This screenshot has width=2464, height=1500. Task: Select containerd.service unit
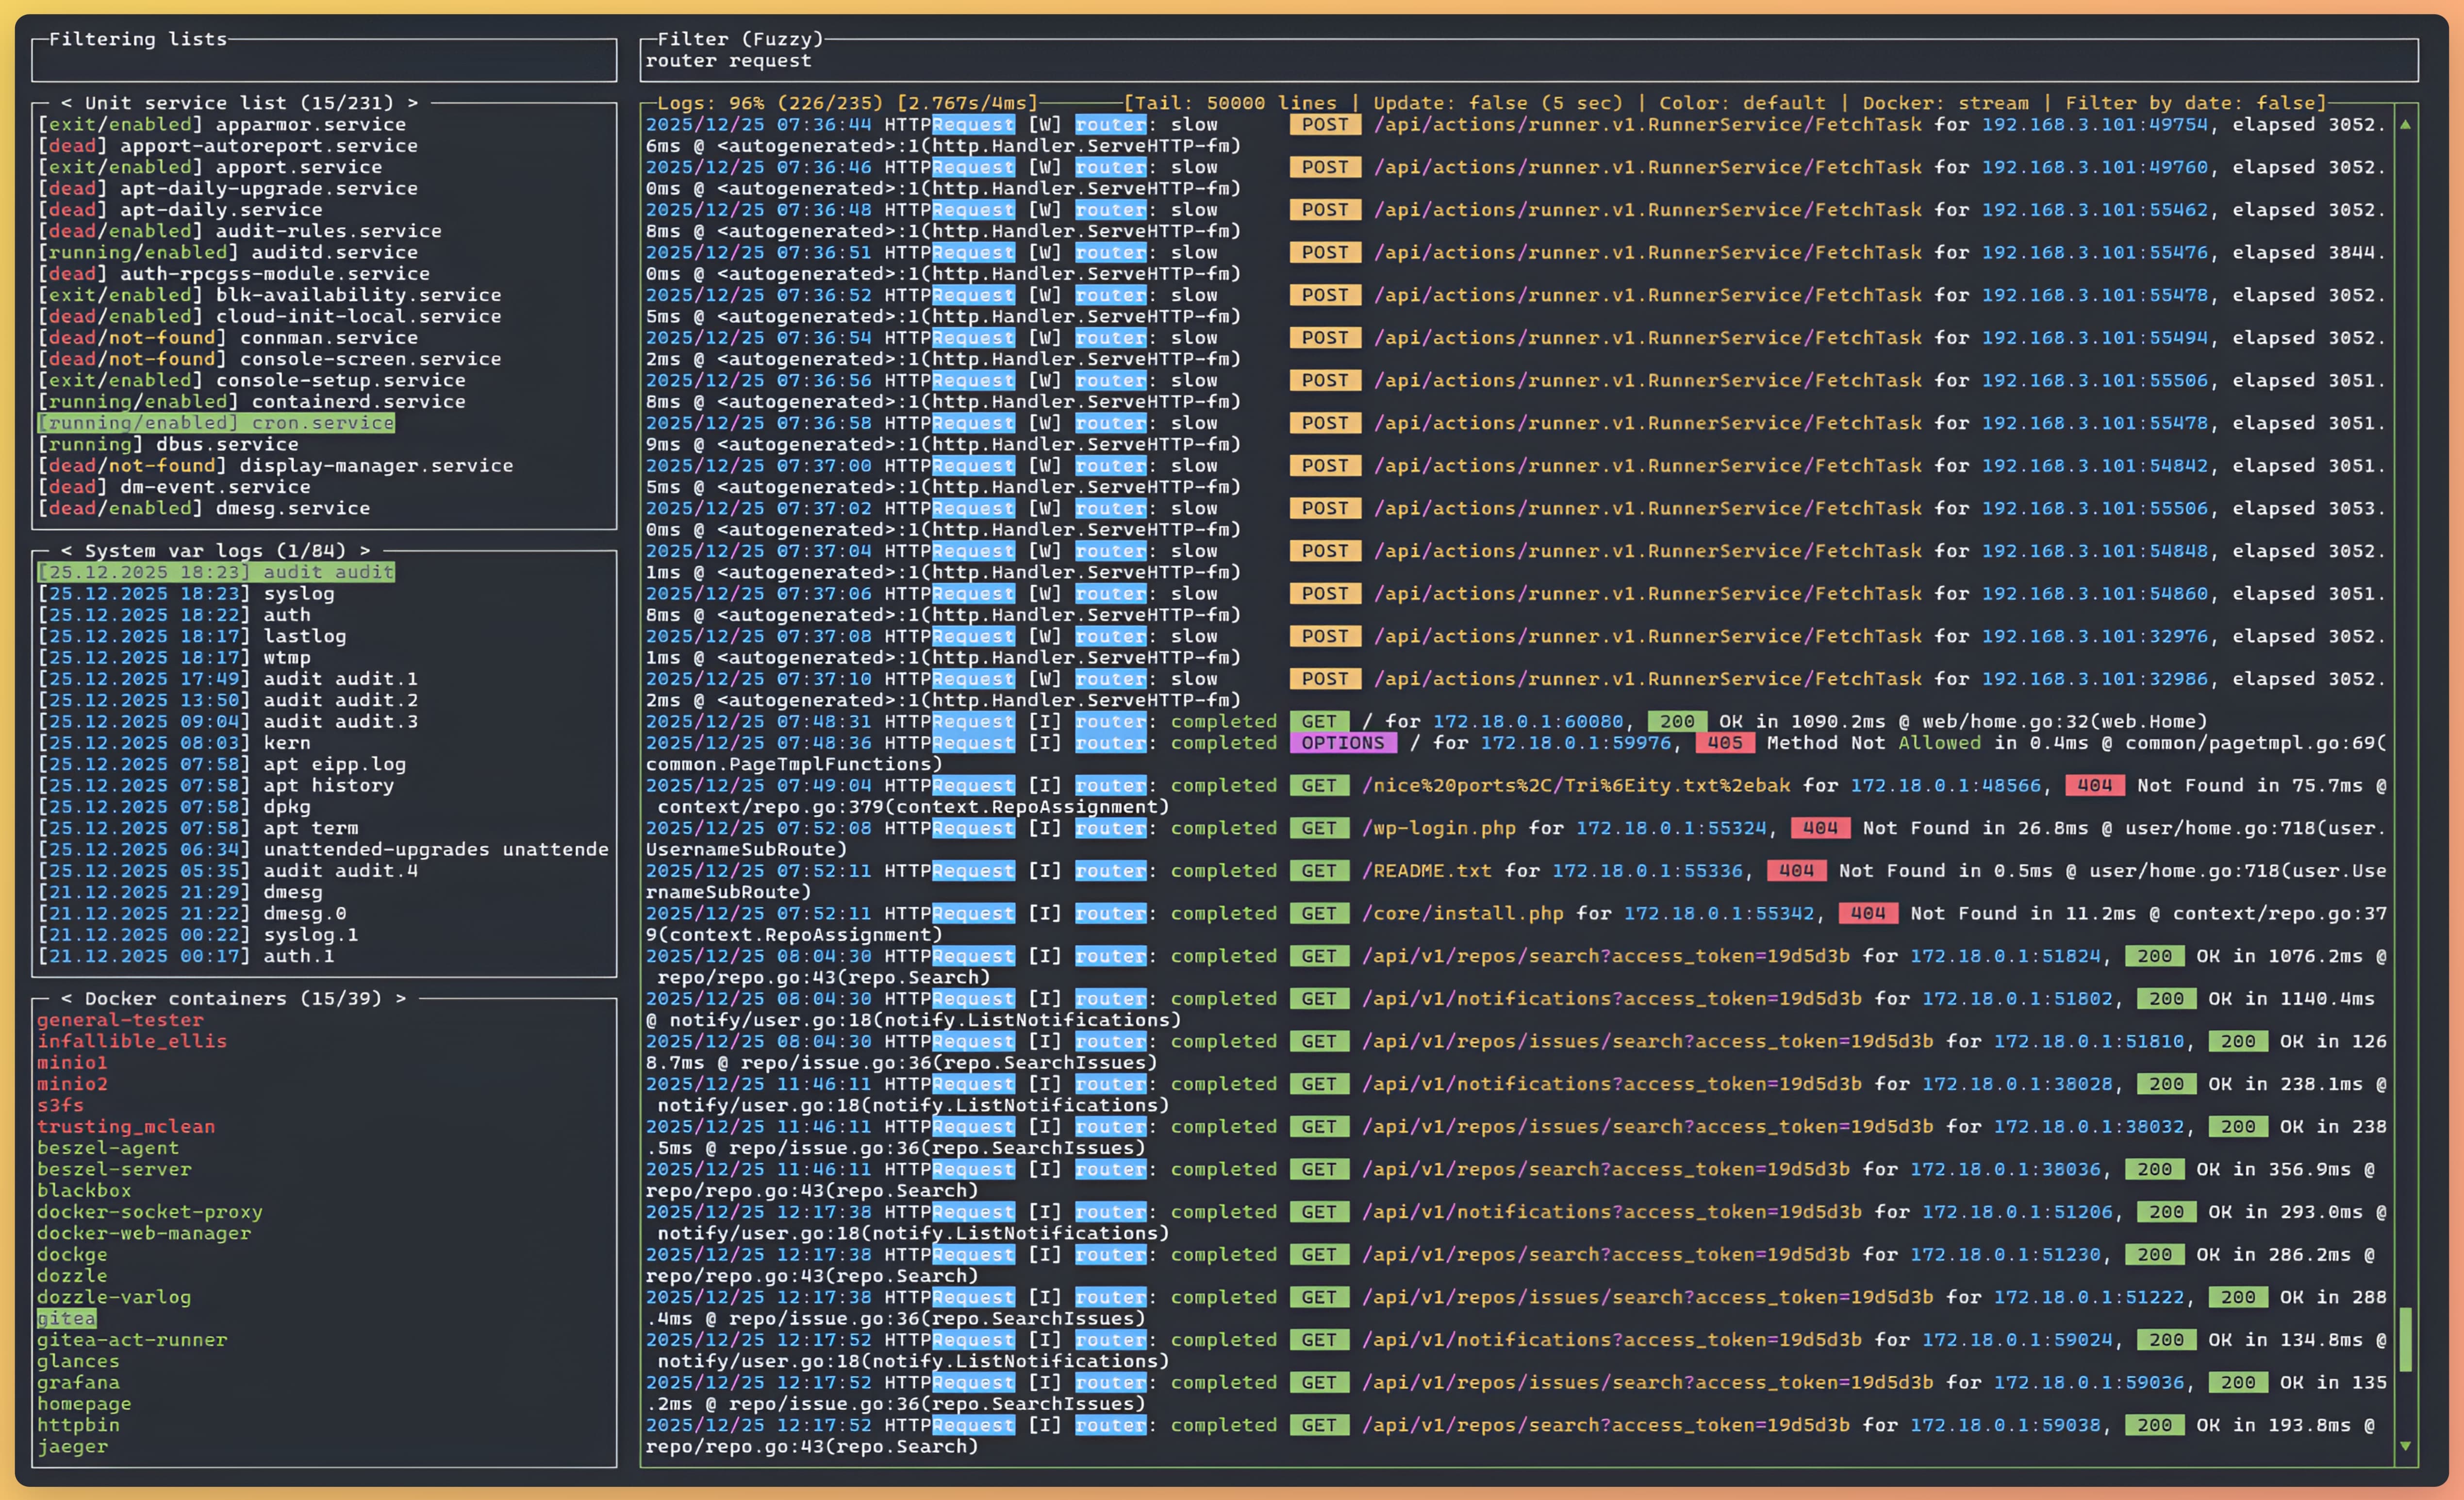tap(252, 402)
